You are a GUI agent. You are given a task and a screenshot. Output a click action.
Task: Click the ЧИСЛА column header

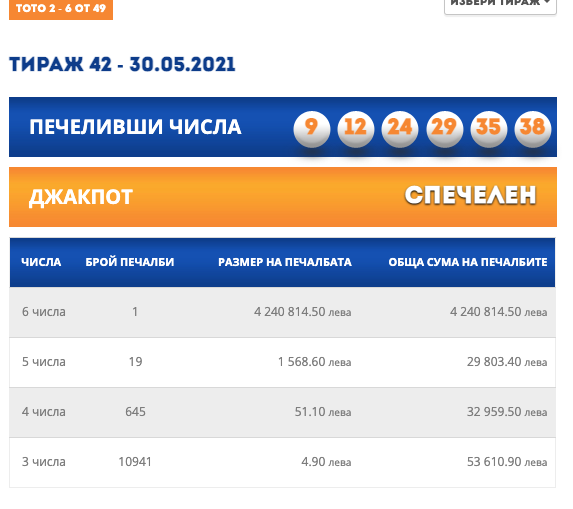41,262
